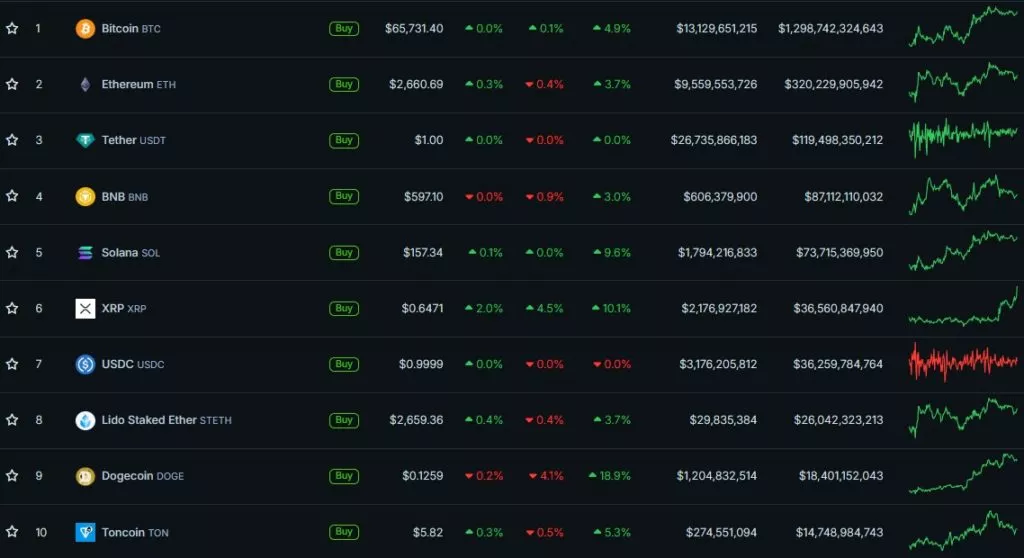View the Bitcoin 7-day sparkline chart
The image size is (1024, 558).
(962, 27)
